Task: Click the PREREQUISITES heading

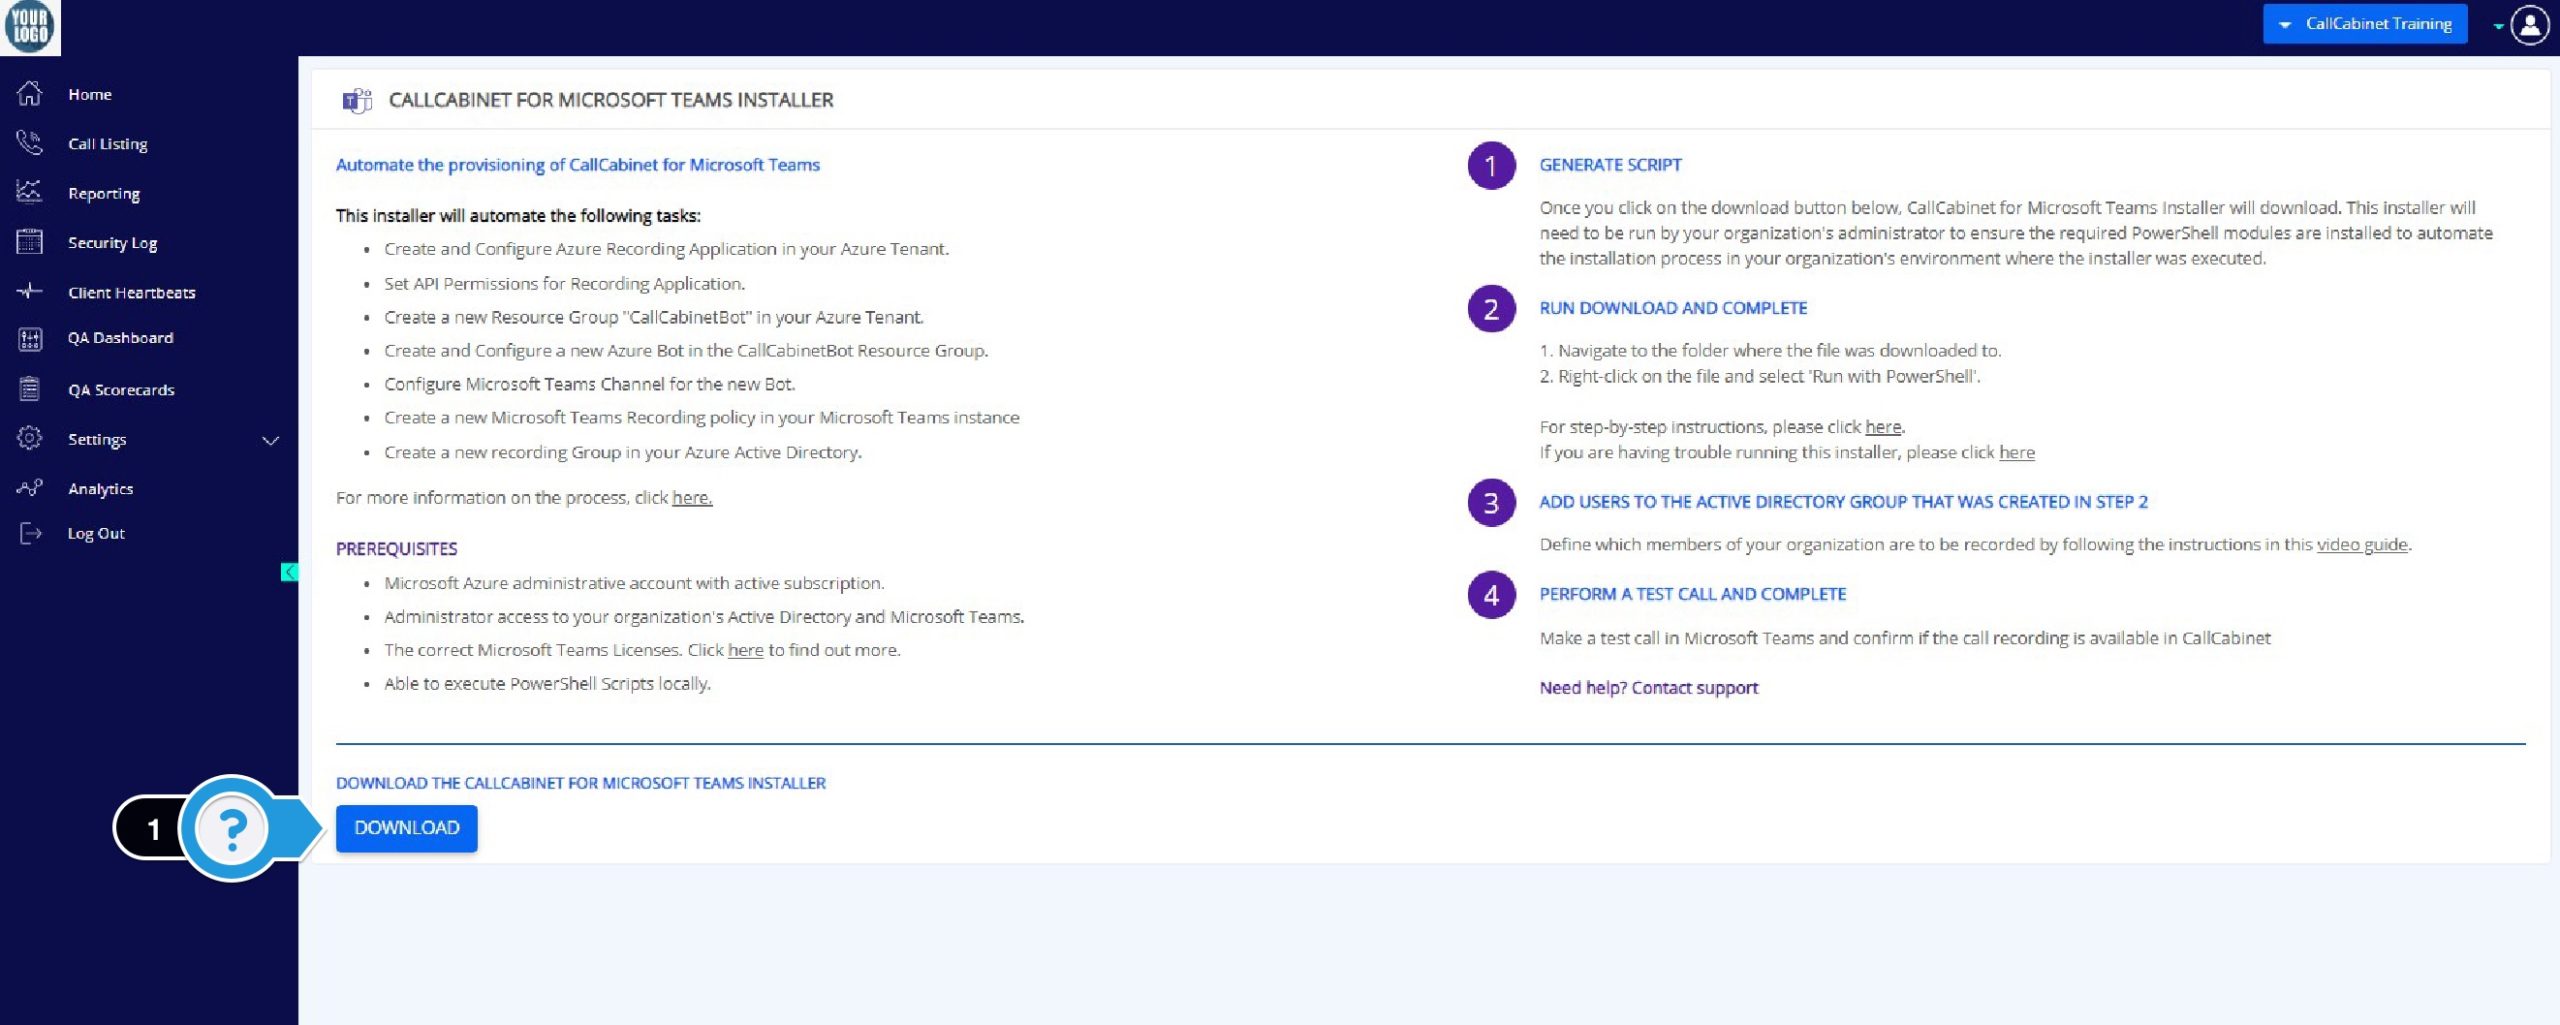Action: point(396,549)
